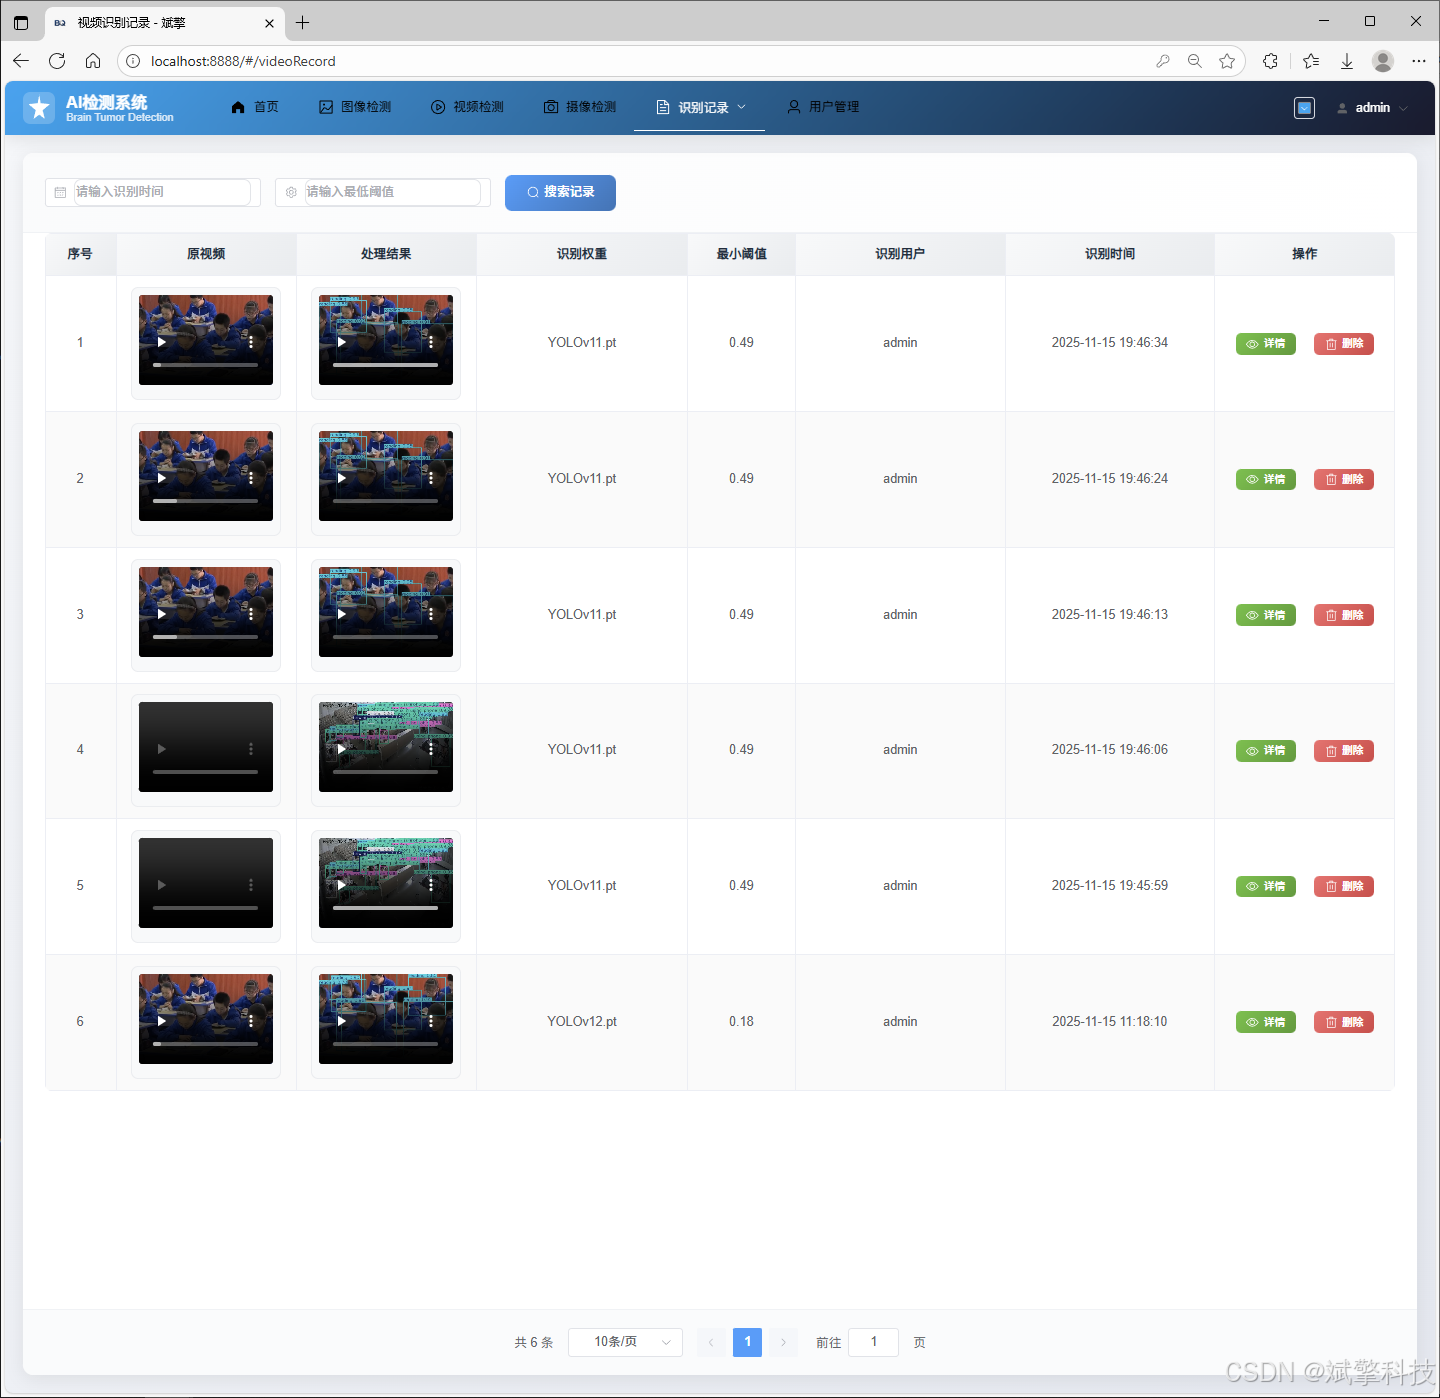
Task: Go to the 视频检测 menu item
Action: (467, 107)
